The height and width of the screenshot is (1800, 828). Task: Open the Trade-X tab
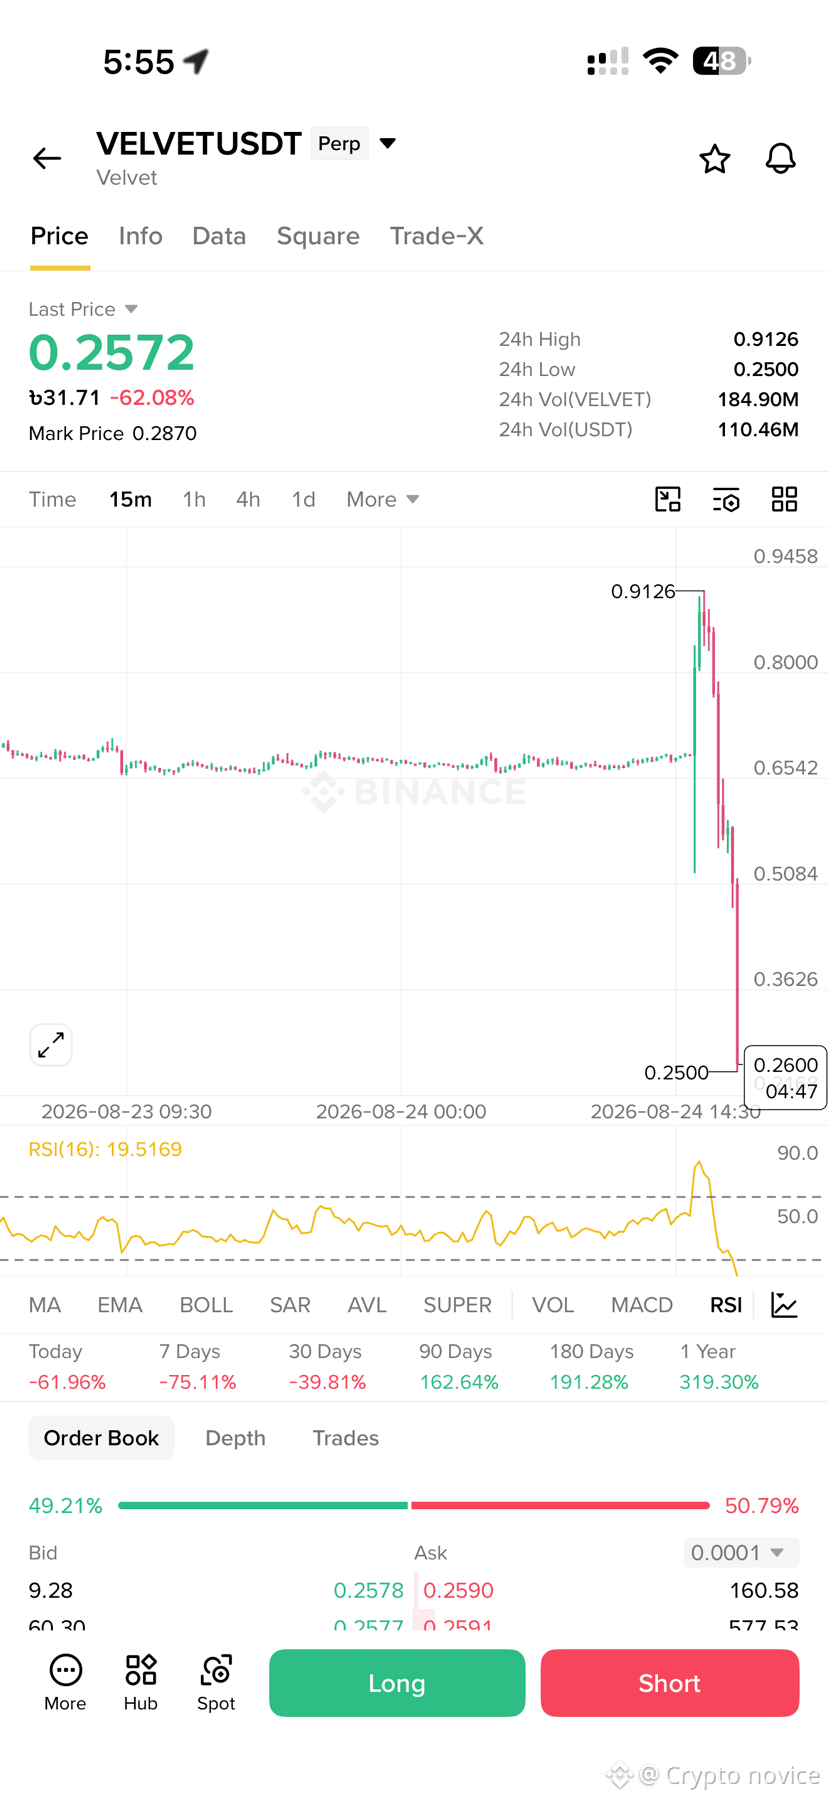(437, 236)
